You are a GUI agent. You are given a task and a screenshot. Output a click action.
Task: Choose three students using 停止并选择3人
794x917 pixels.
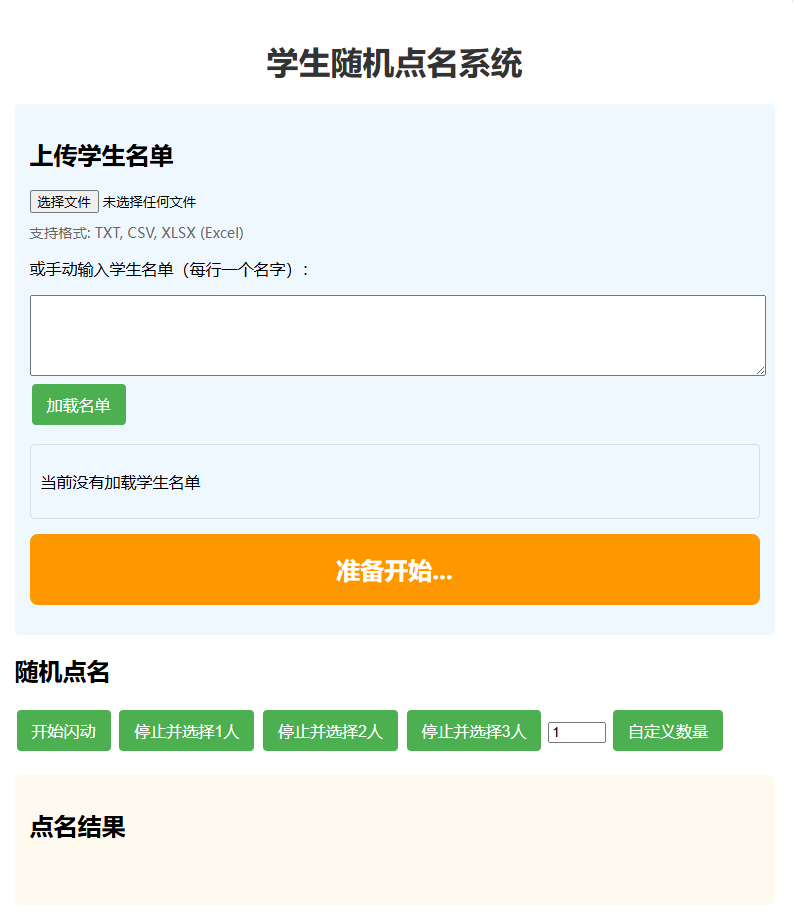coord(474,730)
